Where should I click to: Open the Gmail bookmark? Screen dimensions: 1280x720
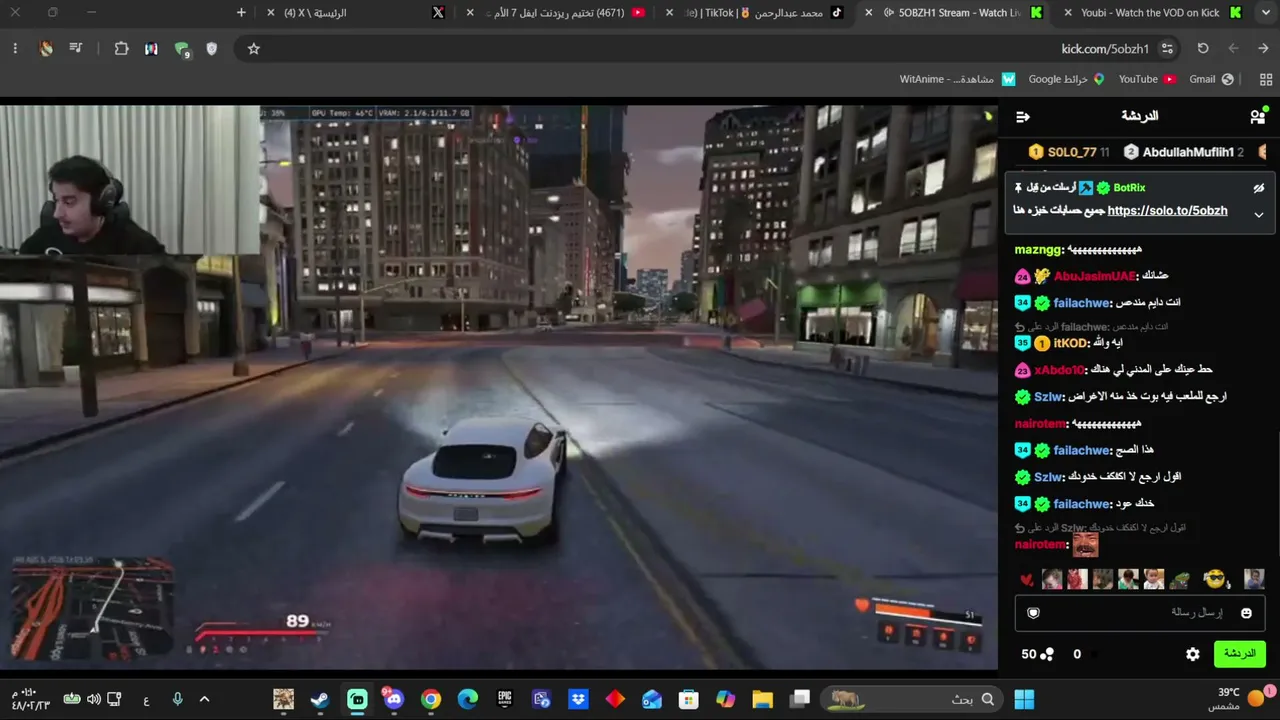[1211, 79]
